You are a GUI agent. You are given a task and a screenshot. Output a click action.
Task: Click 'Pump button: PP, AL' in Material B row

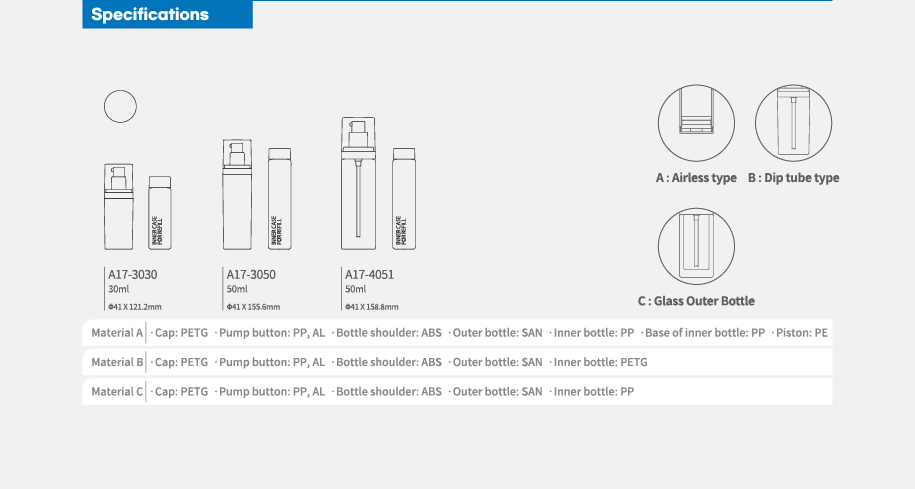coord(270,362)
